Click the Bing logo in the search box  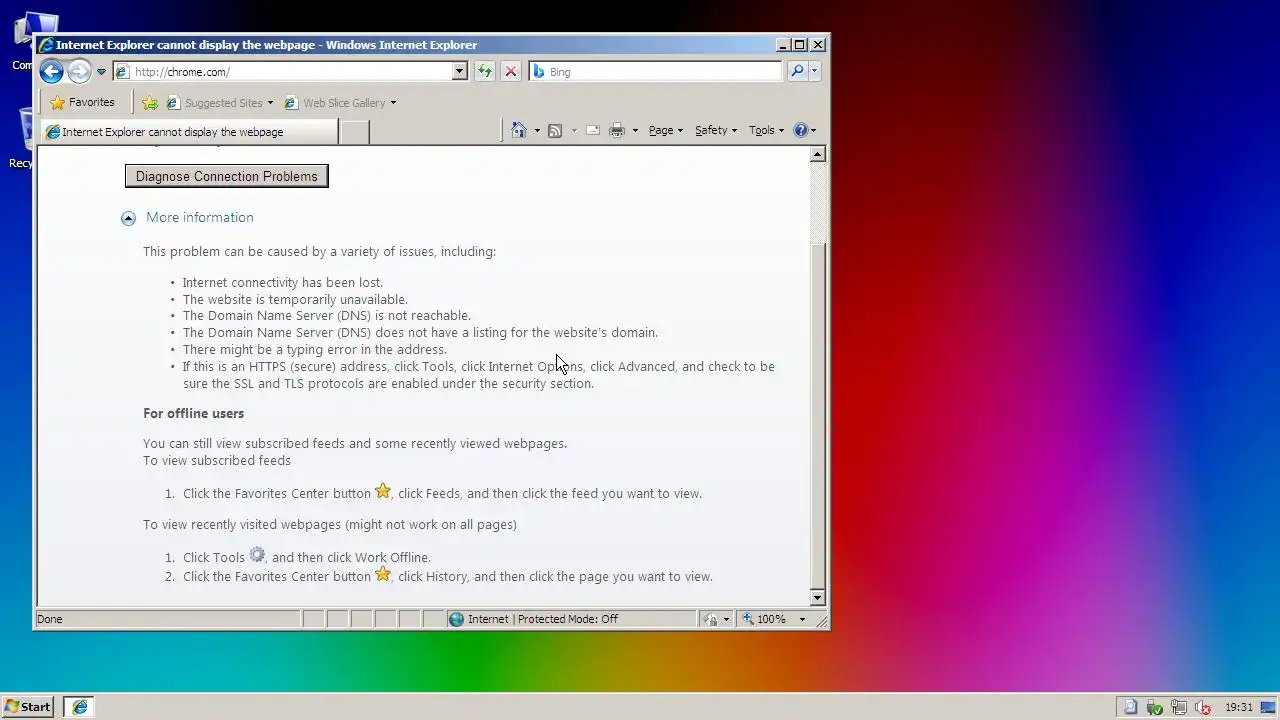tap(538, 72)
